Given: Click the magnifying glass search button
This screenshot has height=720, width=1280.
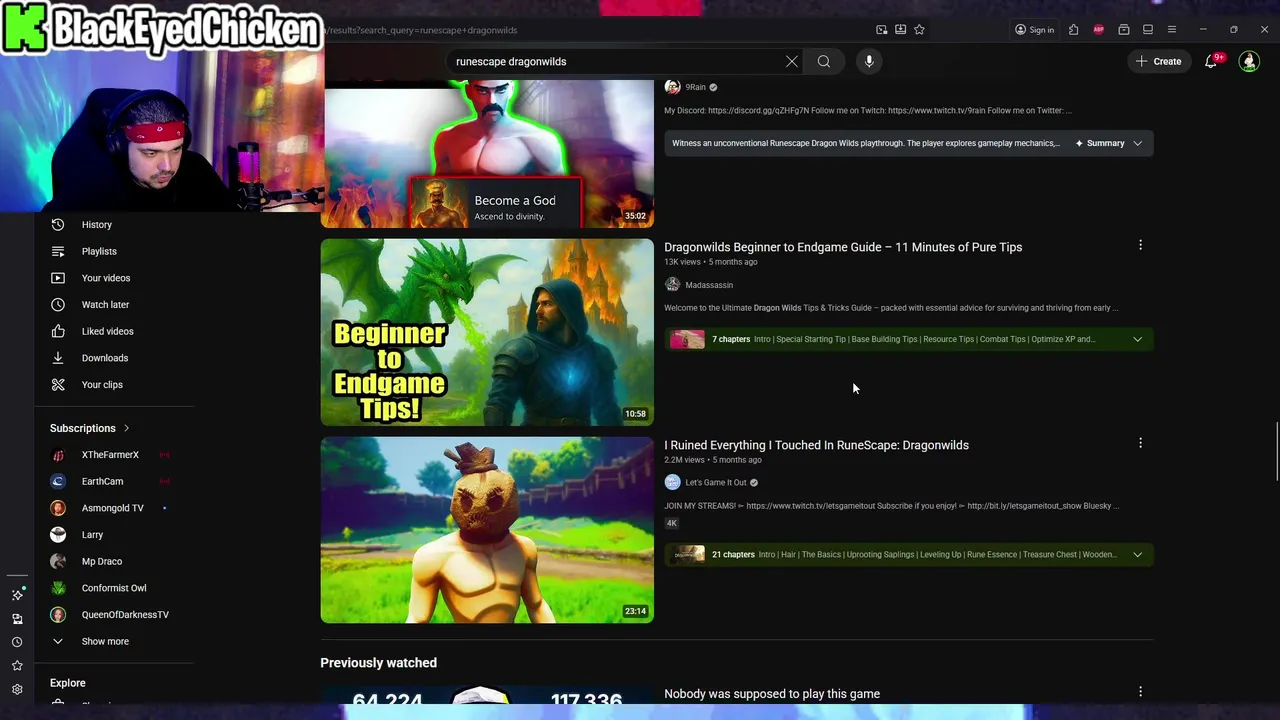Looking at the screenshot, I should click(x=824, y=61).
